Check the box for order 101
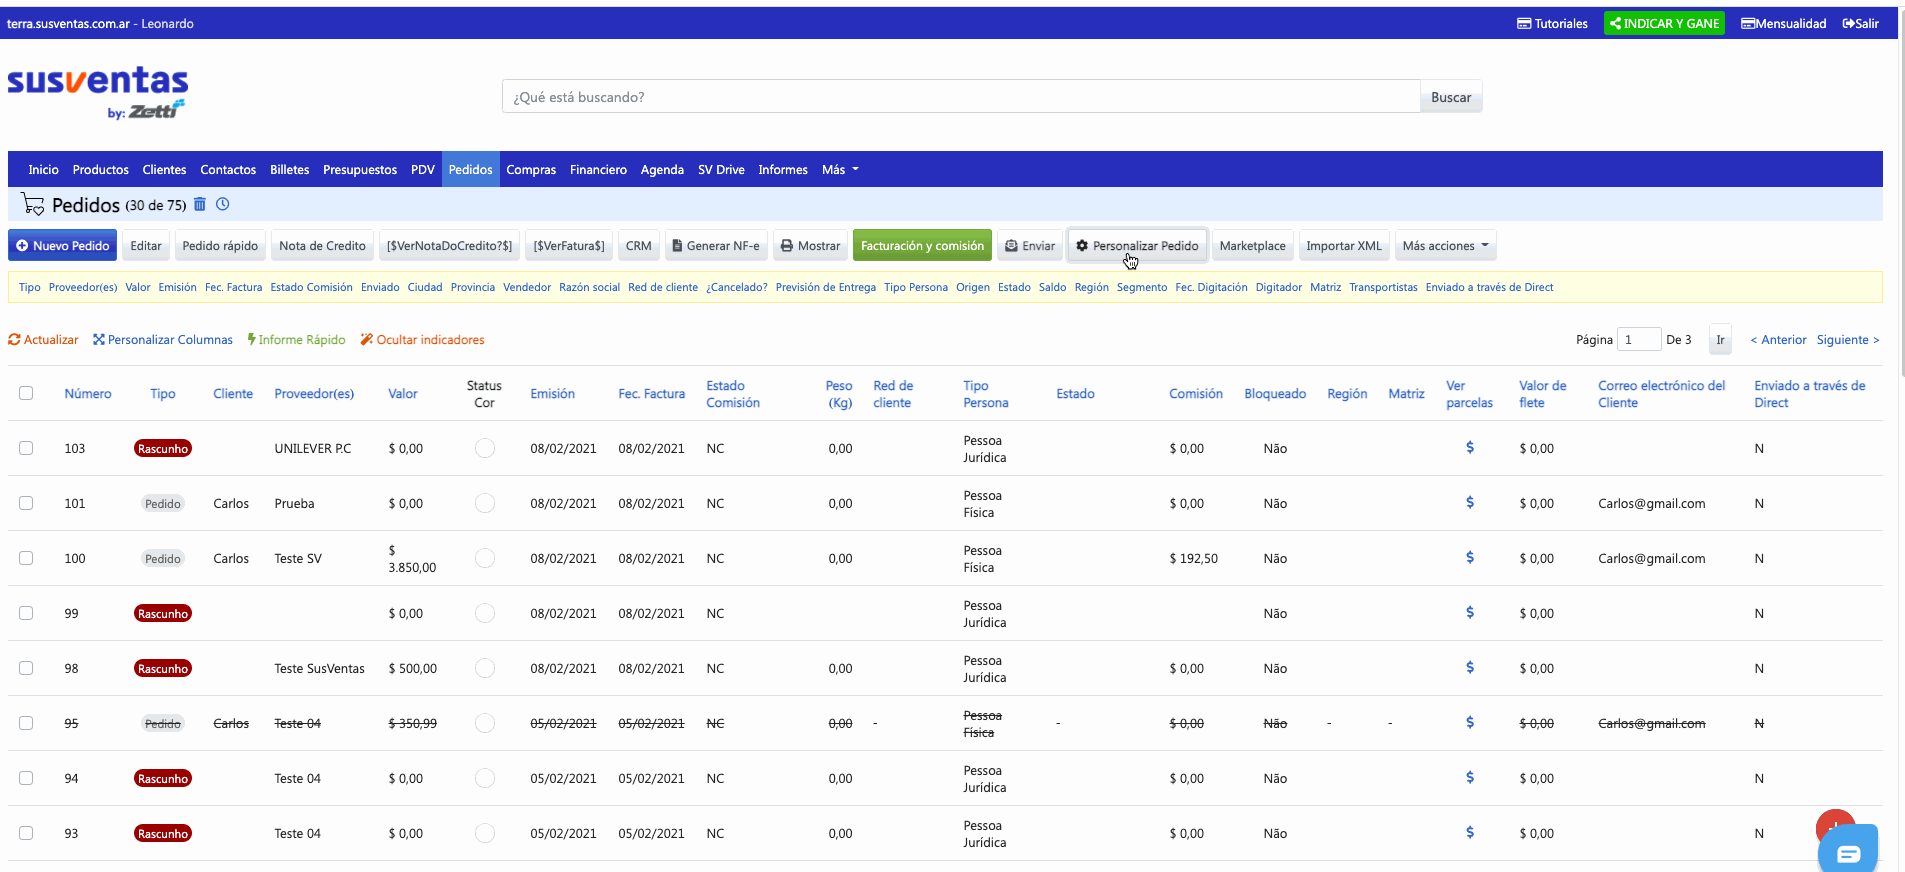The width and height of the screenshot is (1905, 872). (x=26, y=503)
